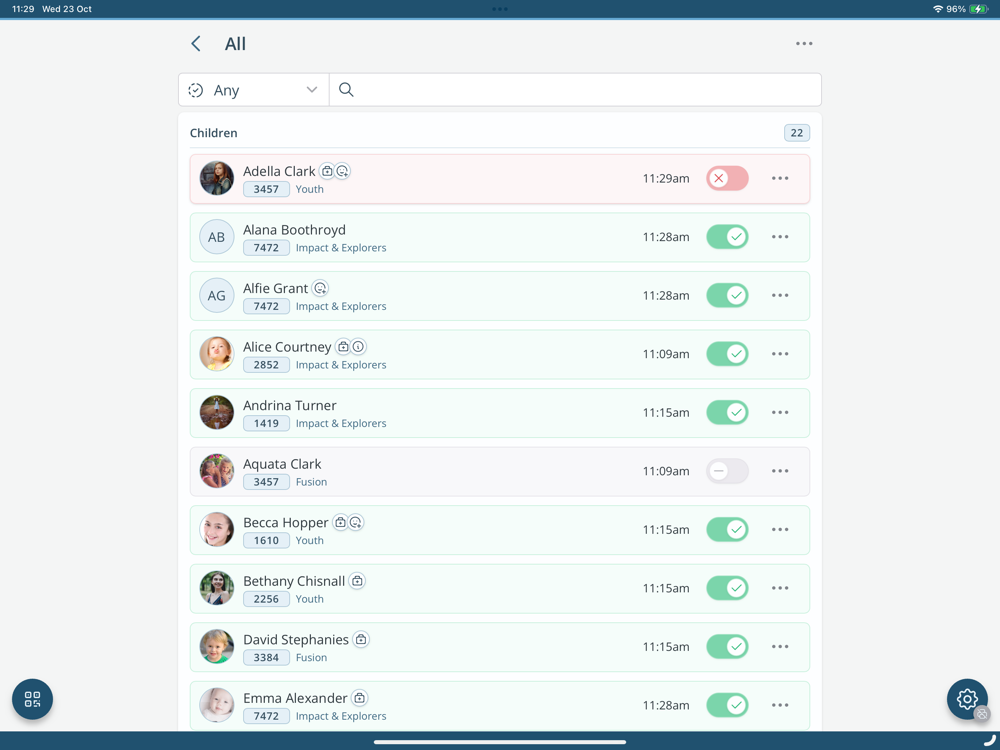This screenshot has height=750, width=1000.
Task: Open Alana Boothroyd's AB avatar
Action: 217,237
